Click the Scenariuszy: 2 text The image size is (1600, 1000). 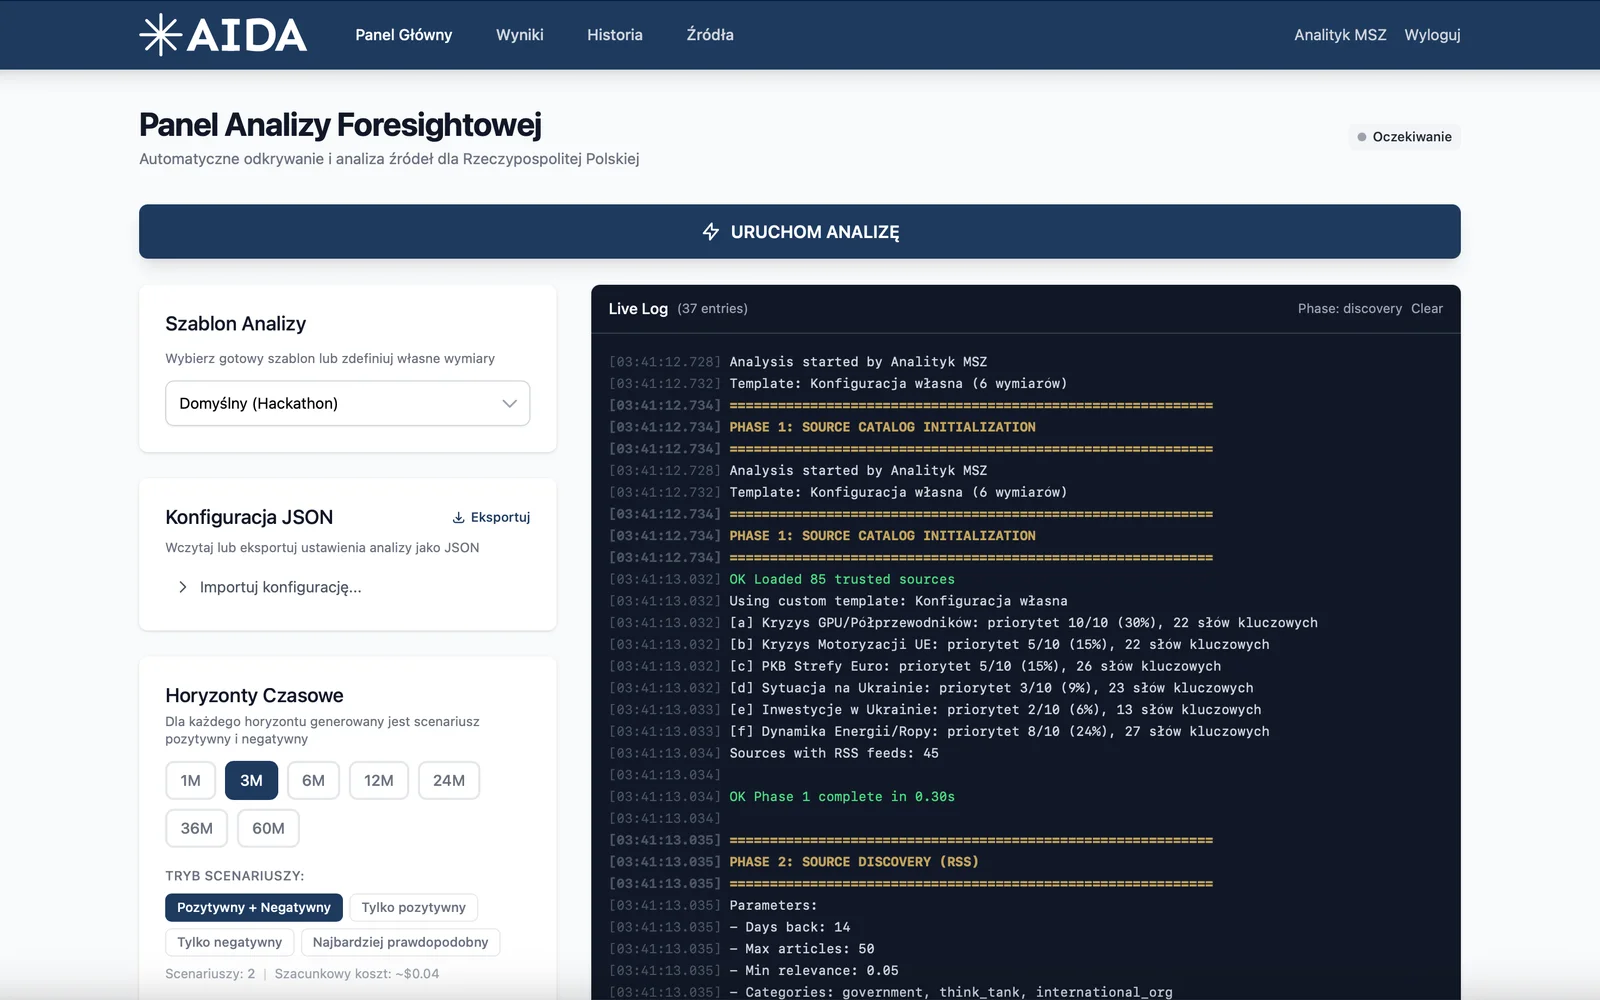210,974
